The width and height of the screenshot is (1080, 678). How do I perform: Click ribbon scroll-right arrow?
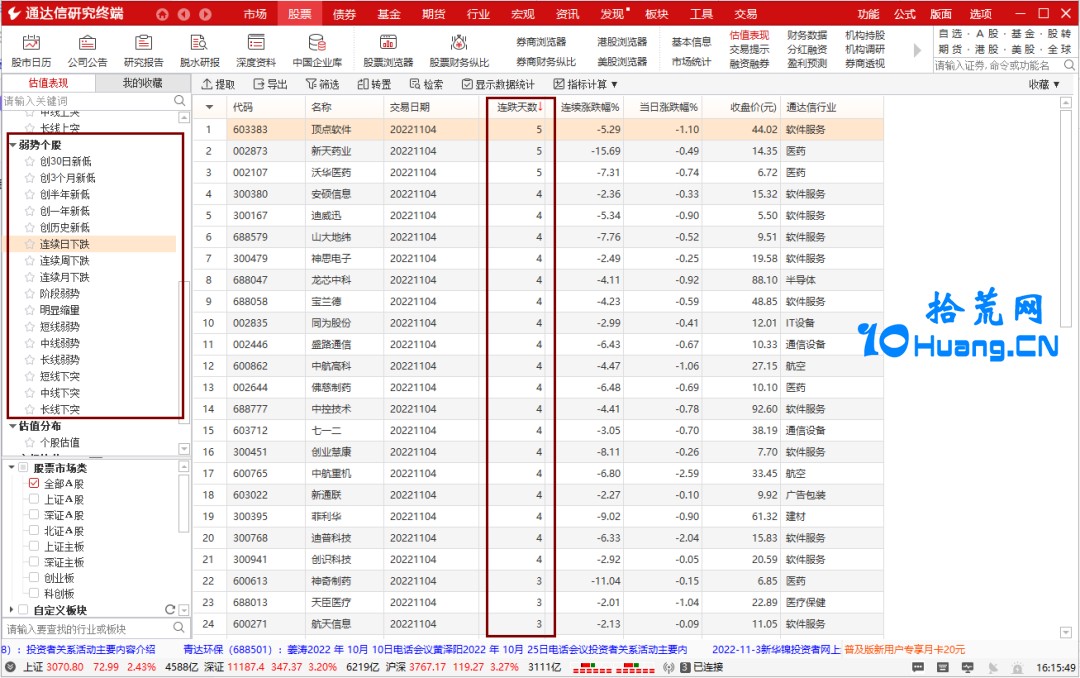(x=917, y=50)
